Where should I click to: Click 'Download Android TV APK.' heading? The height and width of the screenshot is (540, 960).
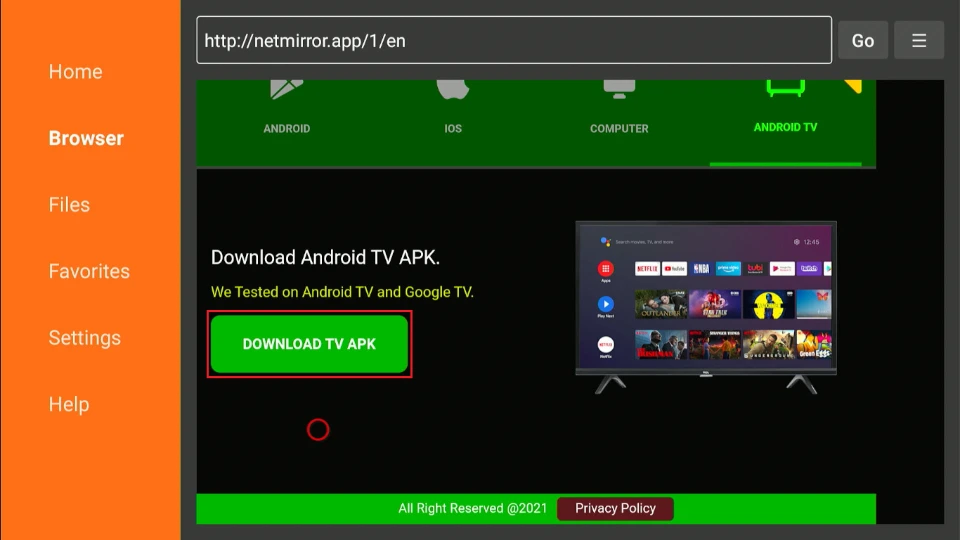[325, 258]
